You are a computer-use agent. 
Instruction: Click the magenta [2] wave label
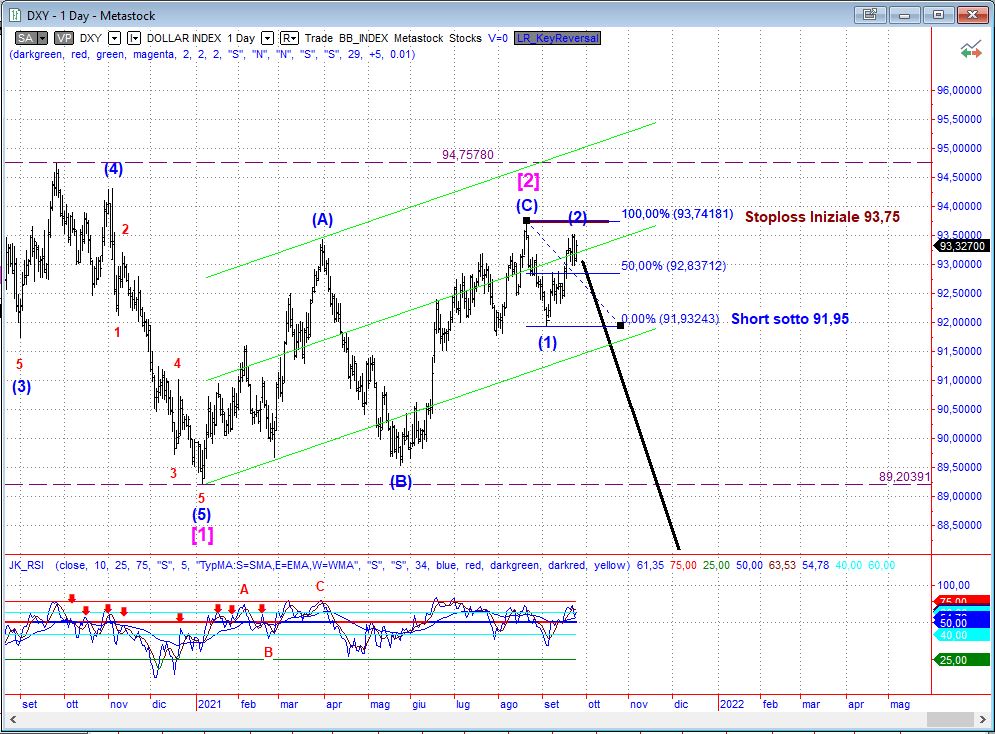tap(528, 181)
